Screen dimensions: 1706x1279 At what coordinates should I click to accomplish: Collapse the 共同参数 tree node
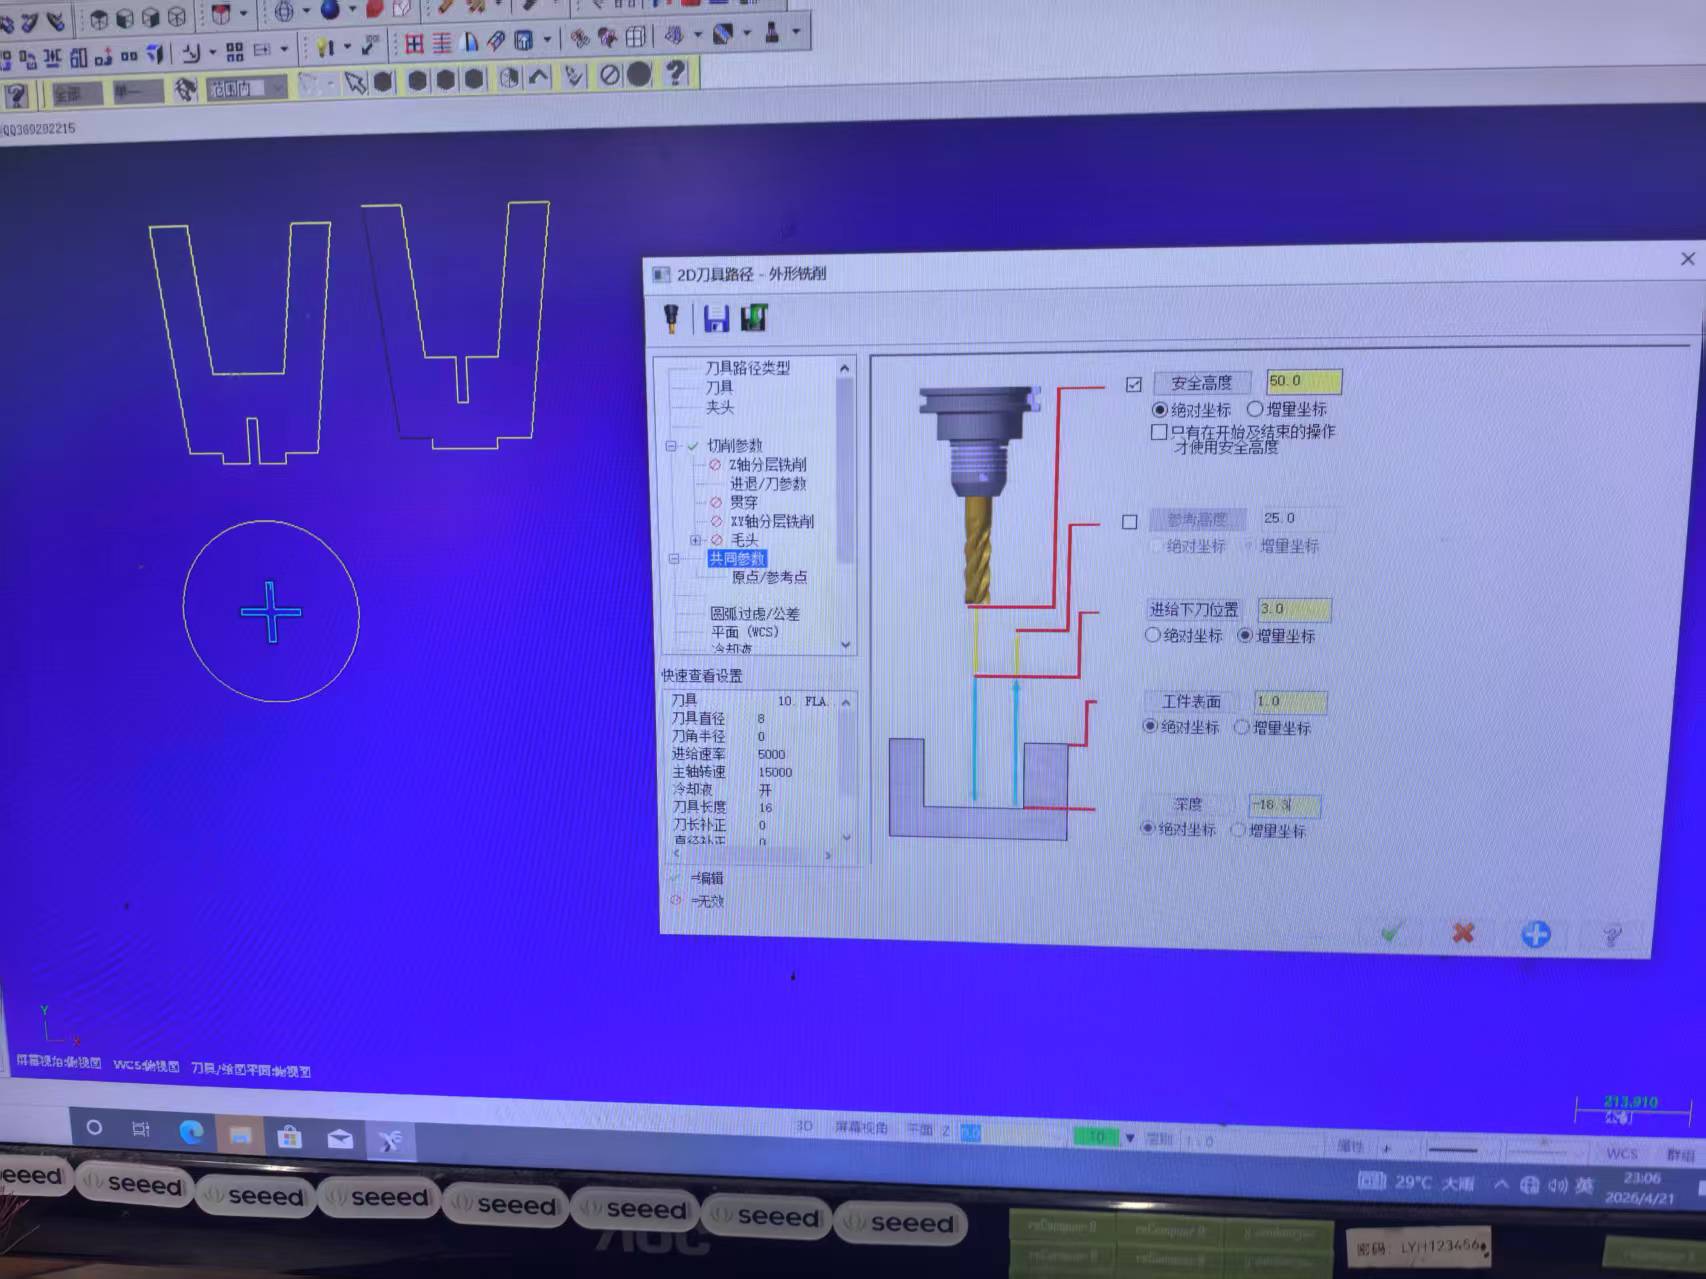click(674, 559)
